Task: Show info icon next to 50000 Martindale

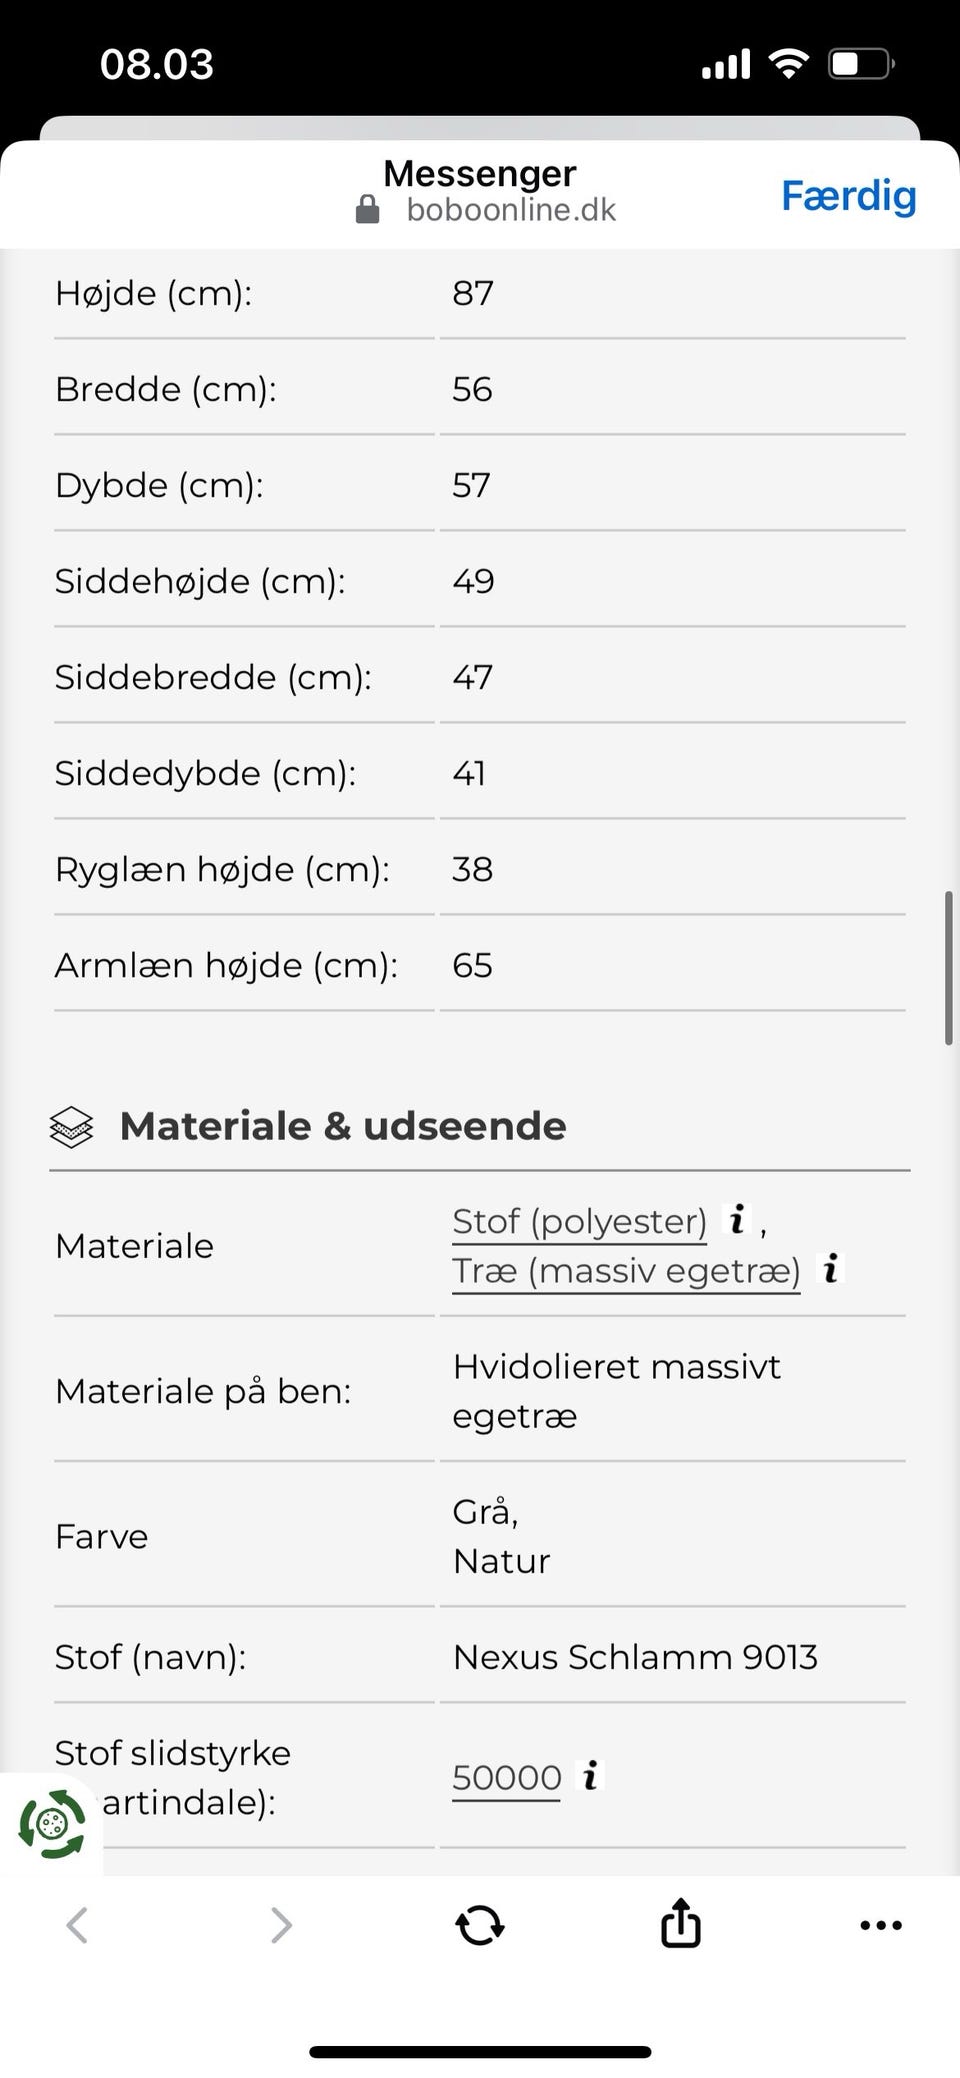Action: point(591,1776)
